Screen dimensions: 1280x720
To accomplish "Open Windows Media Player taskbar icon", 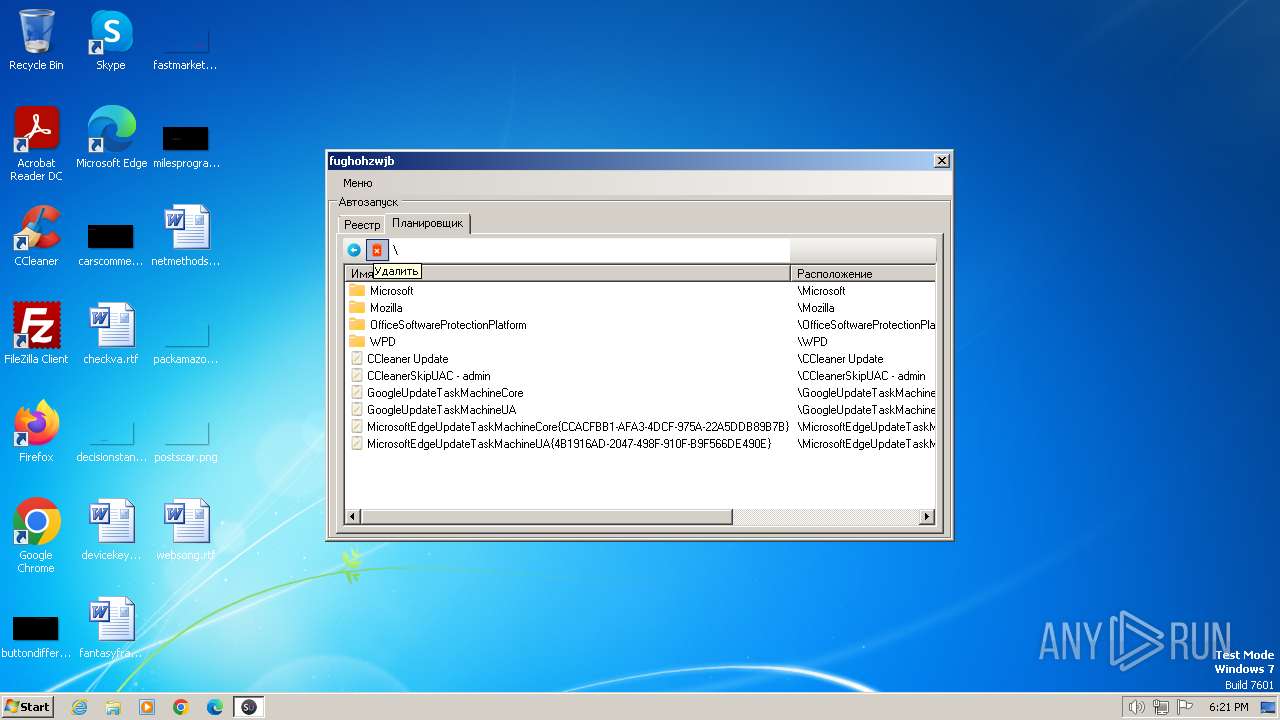I will coord(147,707).
